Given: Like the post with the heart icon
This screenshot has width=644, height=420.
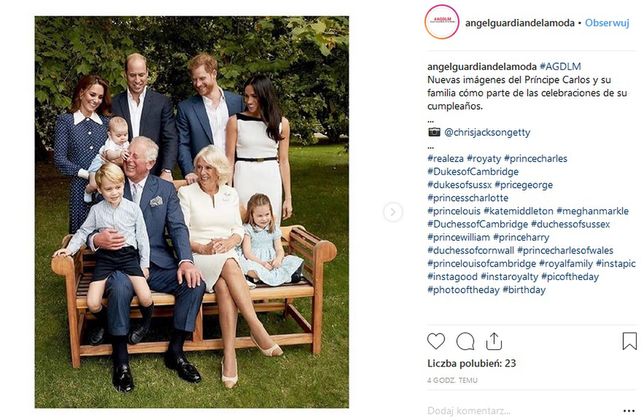Looking at the screenshot, I should pyautogui.click(x=436, y=341).
